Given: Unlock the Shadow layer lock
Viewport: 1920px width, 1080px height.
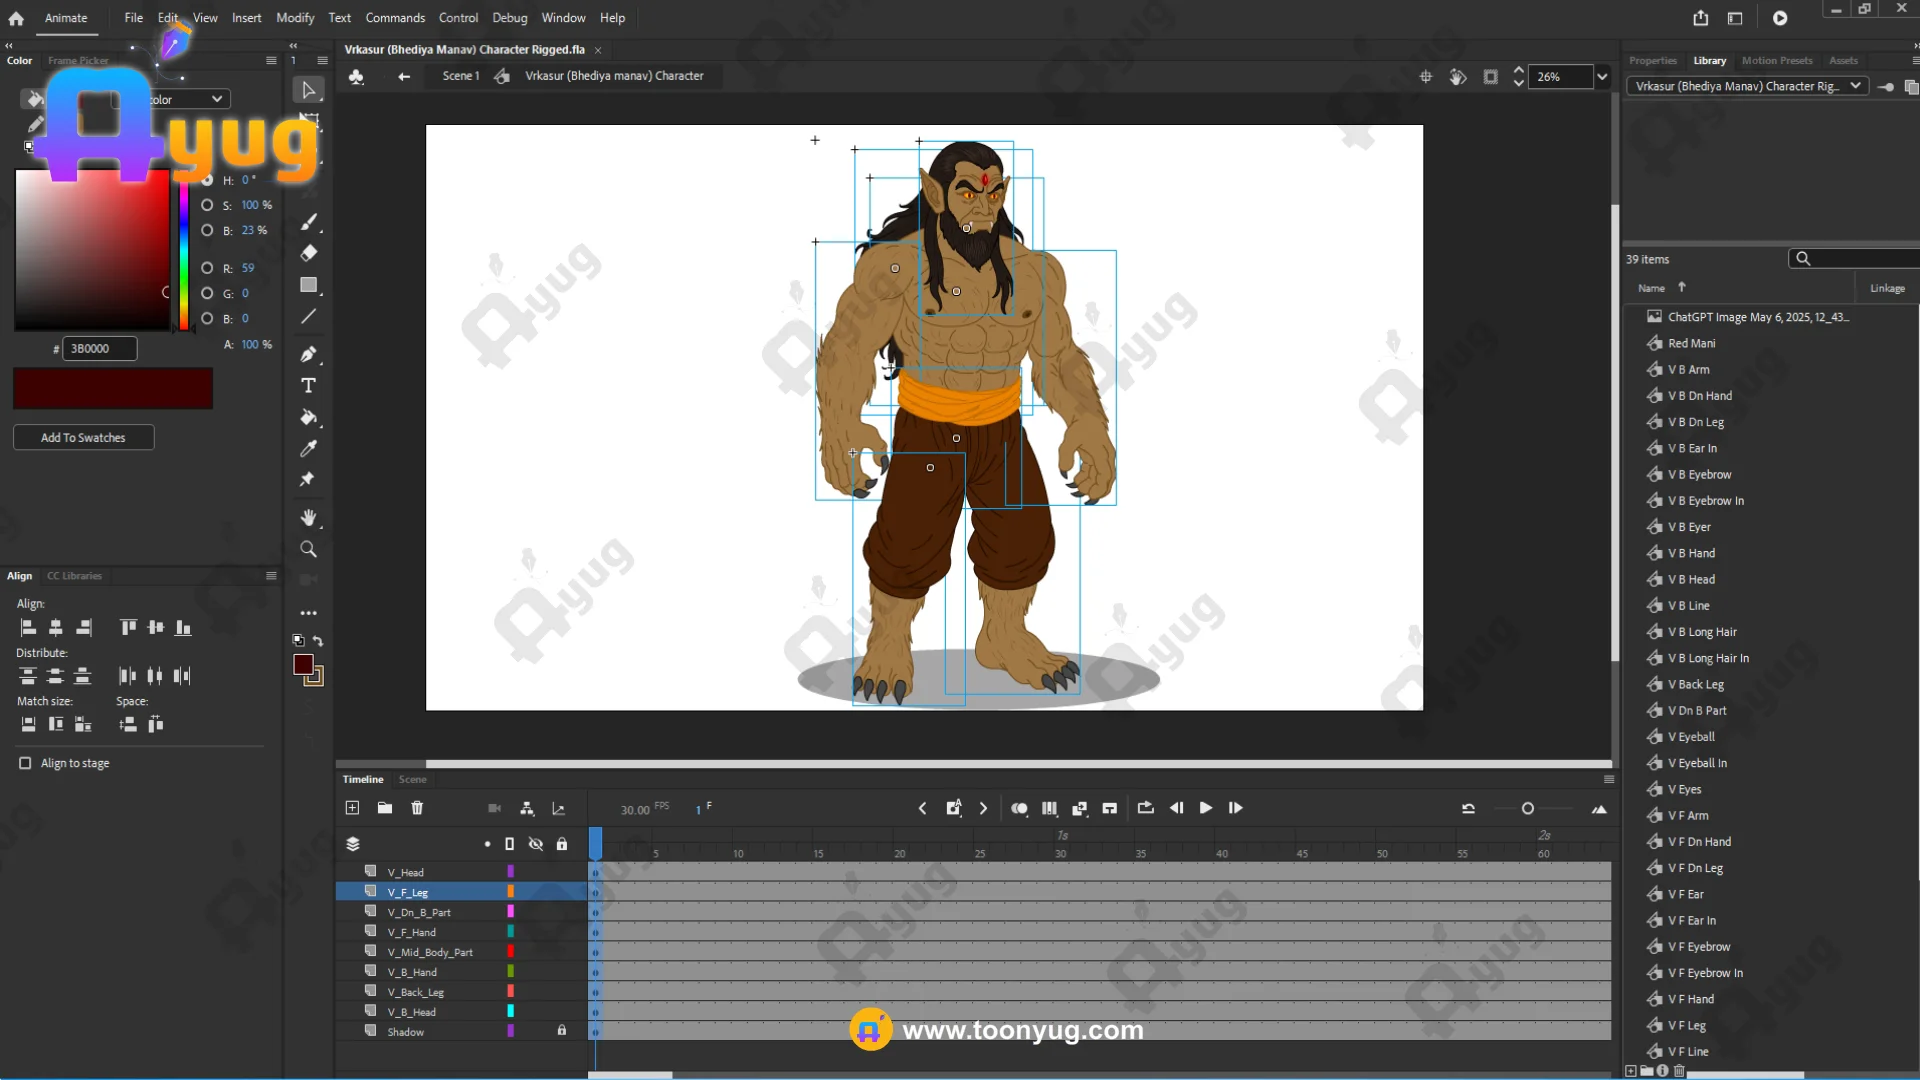Looking at the screenshot, I should tap(561, 1031).
